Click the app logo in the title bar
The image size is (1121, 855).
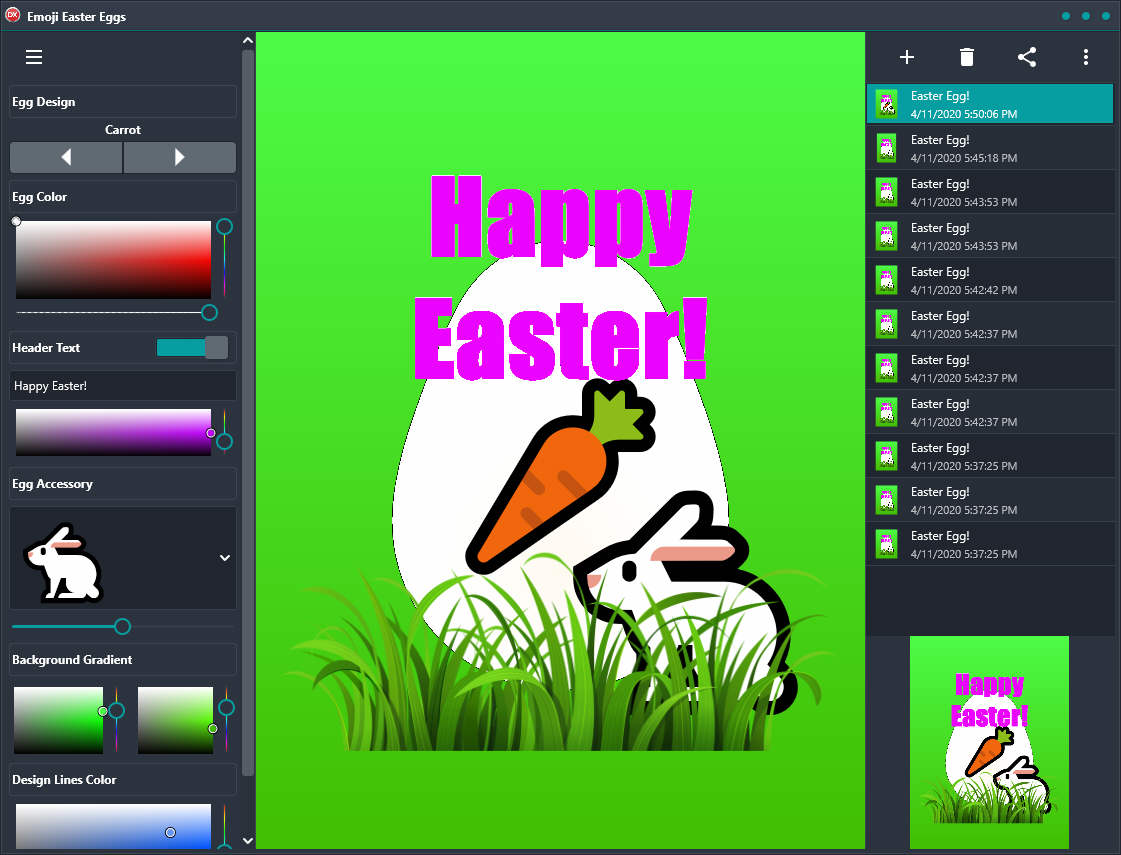pos(14,16)
